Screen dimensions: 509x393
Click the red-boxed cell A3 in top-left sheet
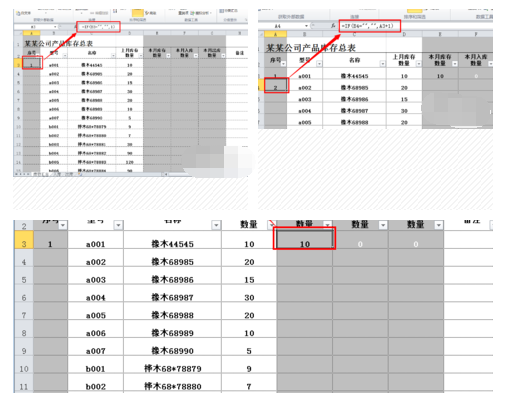point(32,63)
